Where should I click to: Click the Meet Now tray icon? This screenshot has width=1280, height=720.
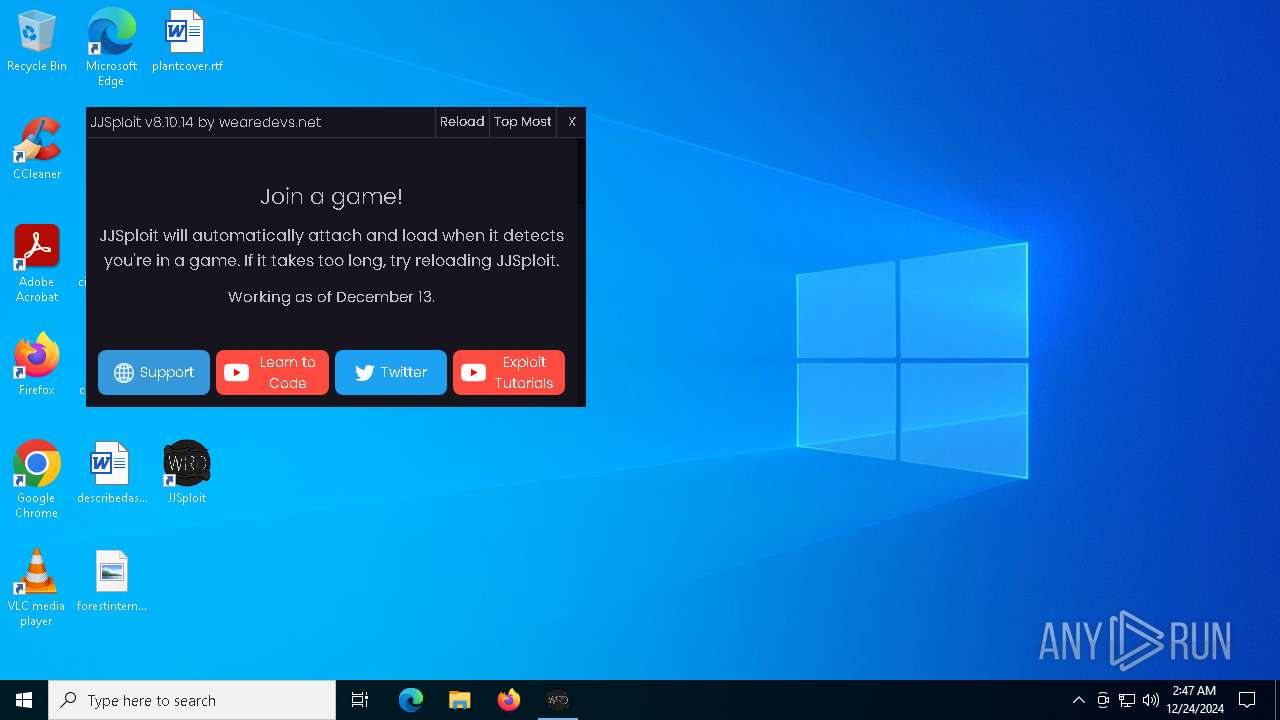click(1103, 700)
